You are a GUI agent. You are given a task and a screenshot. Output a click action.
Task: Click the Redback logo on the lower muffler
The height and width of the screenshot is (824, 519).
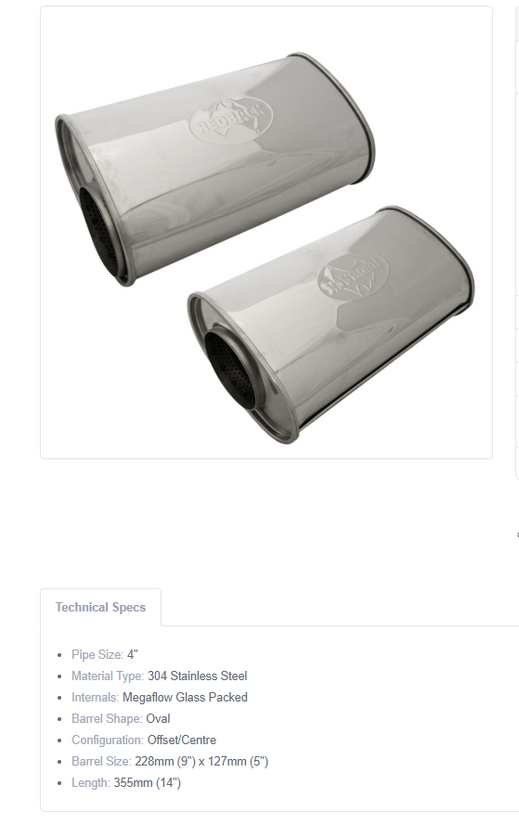(352, 275)
